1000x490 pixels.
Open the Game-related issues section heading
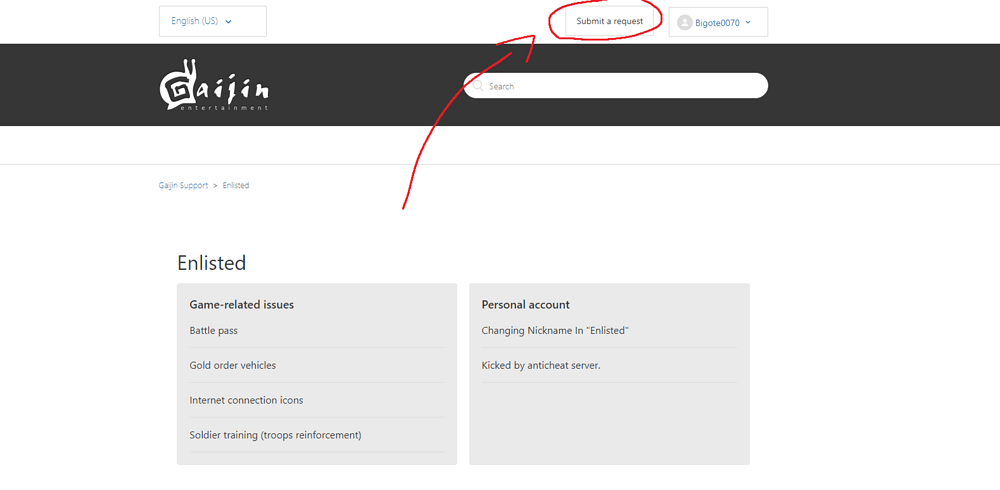[241, 304]
